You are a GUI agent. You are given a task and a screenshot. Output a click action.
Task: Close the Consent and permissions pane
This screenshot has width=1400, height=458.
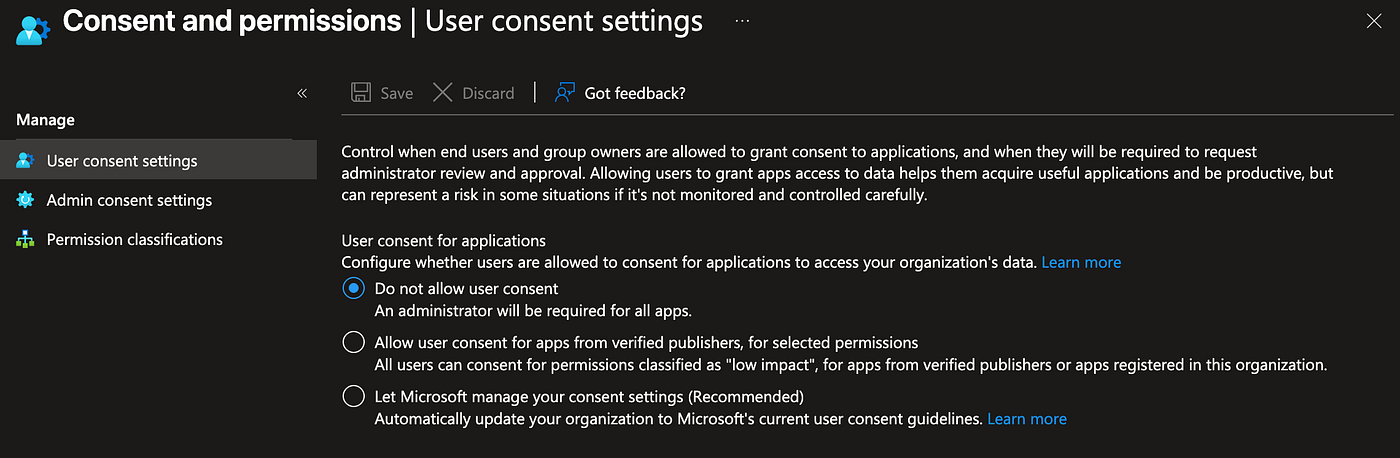1374,20
